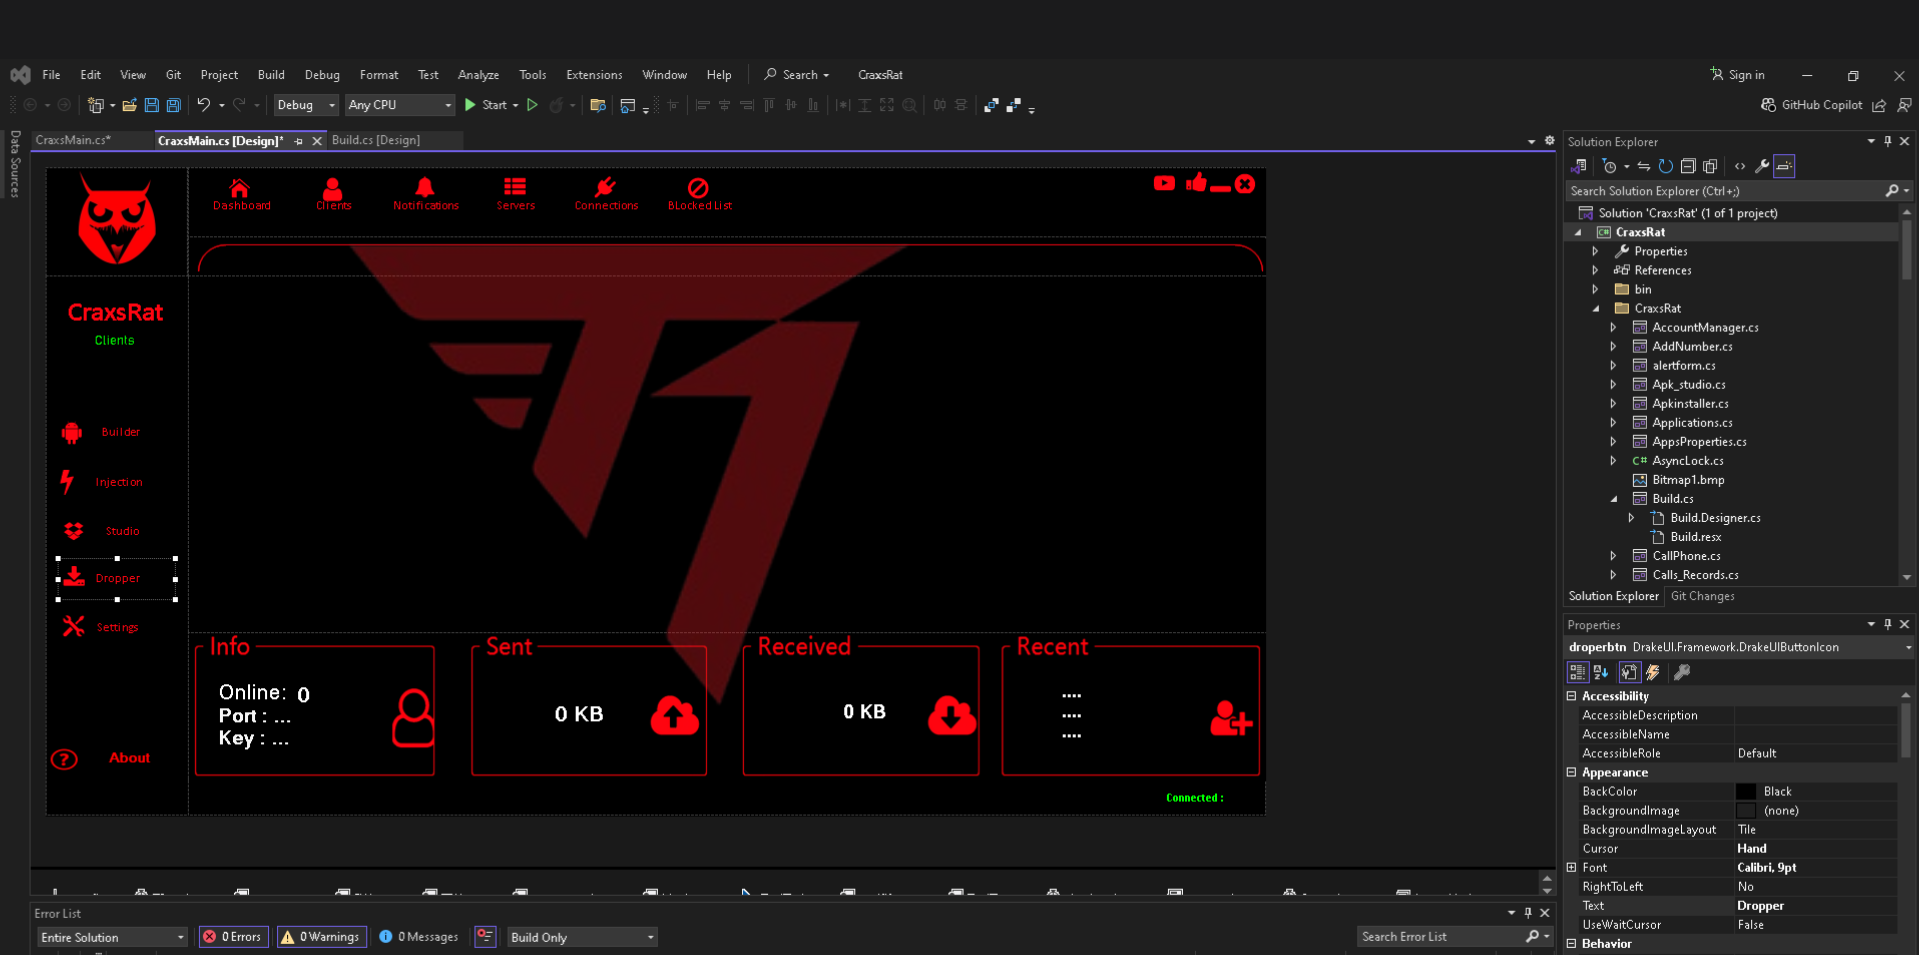Switch to Events view in Properties panel
1919x955 pixels.
pyautogui.click(x=1653, y=673)
